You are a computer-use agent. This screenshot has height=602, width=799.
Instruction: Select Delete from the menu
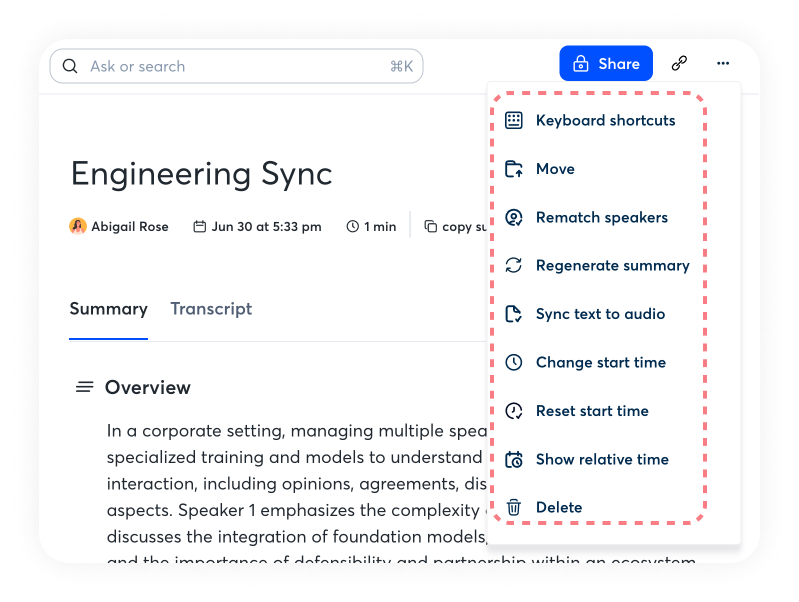tap(559, 507)
